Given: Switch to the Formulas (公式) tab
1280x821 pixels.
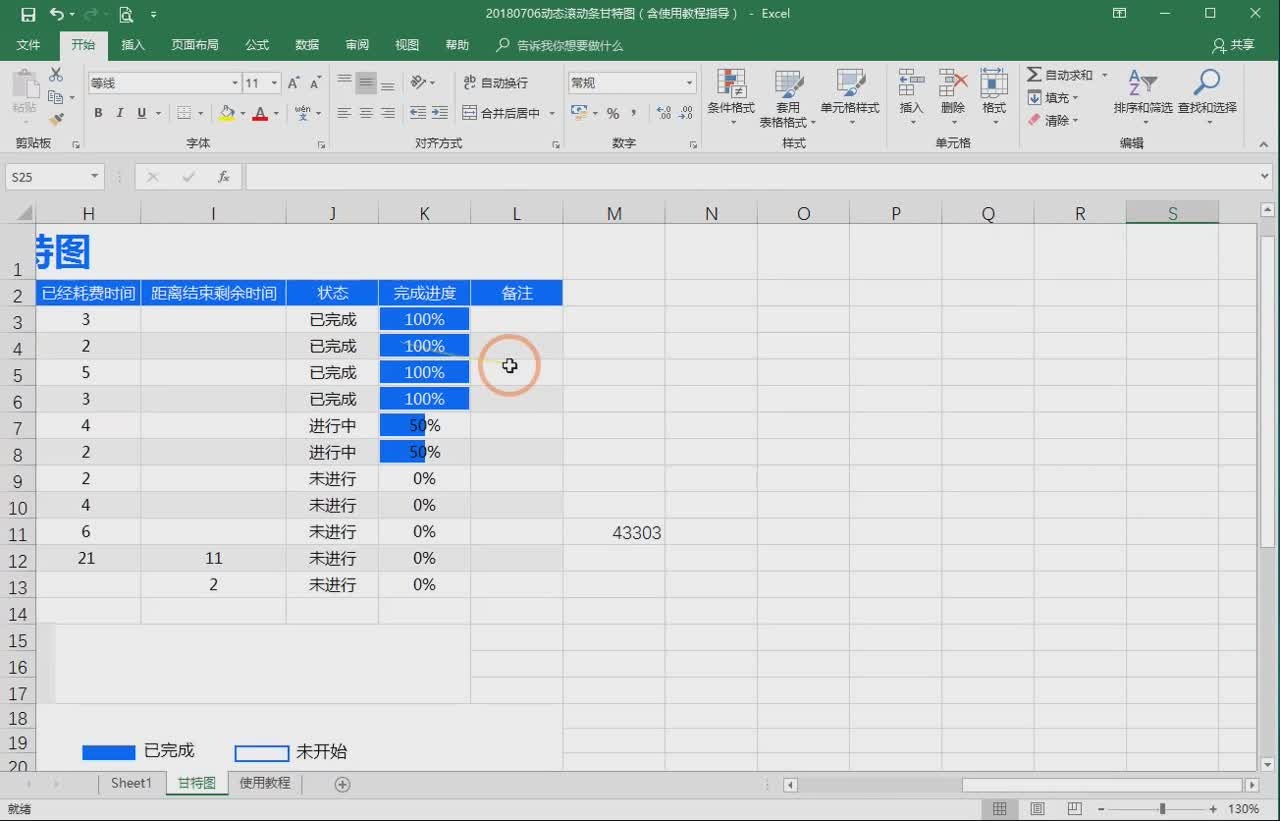Looking at the screenshot, I should 257,45.
